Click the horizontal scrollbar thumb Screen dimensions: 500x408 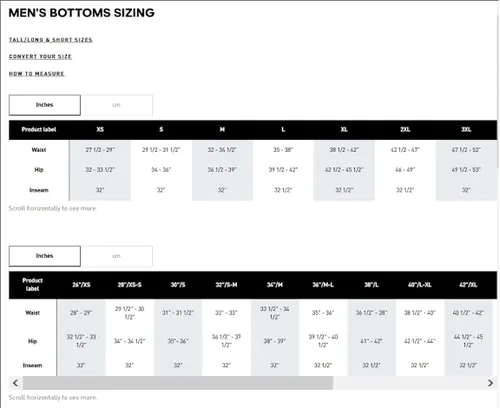tap(178, 383)
